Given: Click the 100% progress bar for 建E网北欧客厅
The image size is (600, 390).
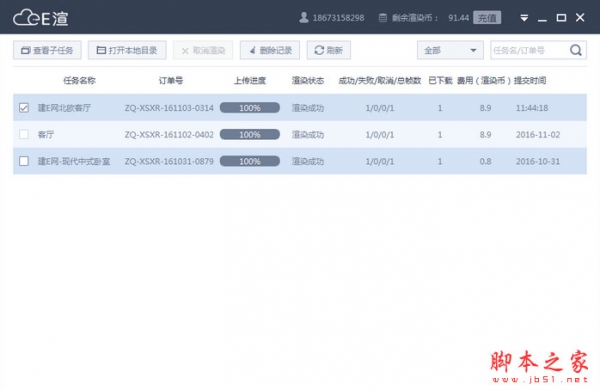Looking at the screenshot, I should pyautogui.click(x=250, y=108).
